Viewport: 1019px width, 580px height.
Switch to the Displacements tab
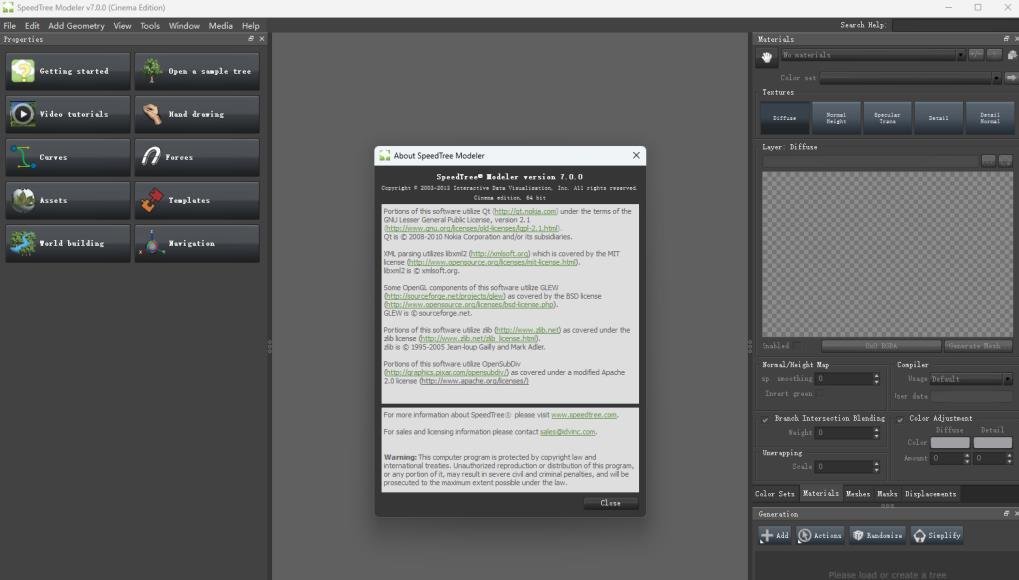tap(931, 494)
